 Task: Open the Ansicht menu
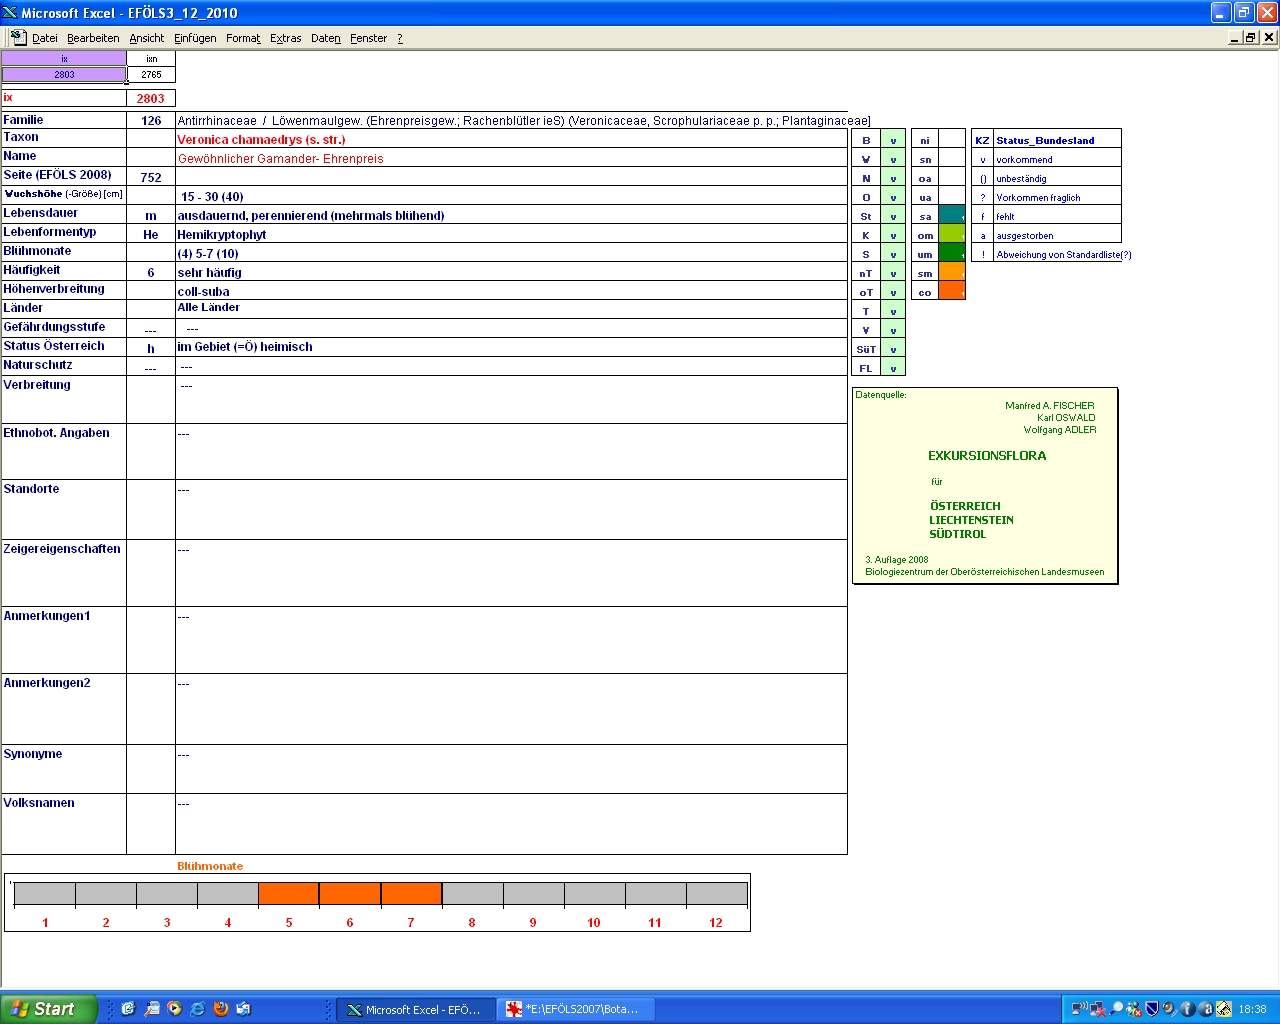pos(147,38)
